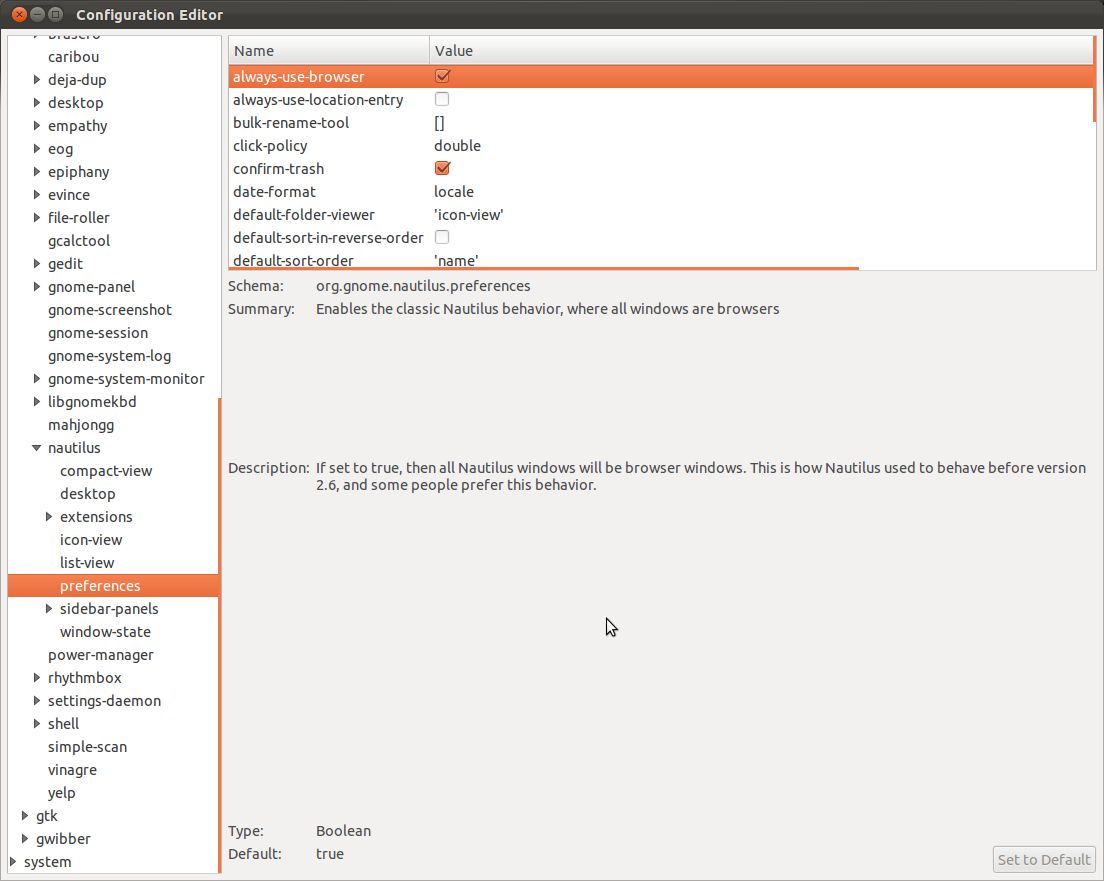Expand the system tree node
Viewport: 1104px width, 881px height.
click(x=13, y=862)
